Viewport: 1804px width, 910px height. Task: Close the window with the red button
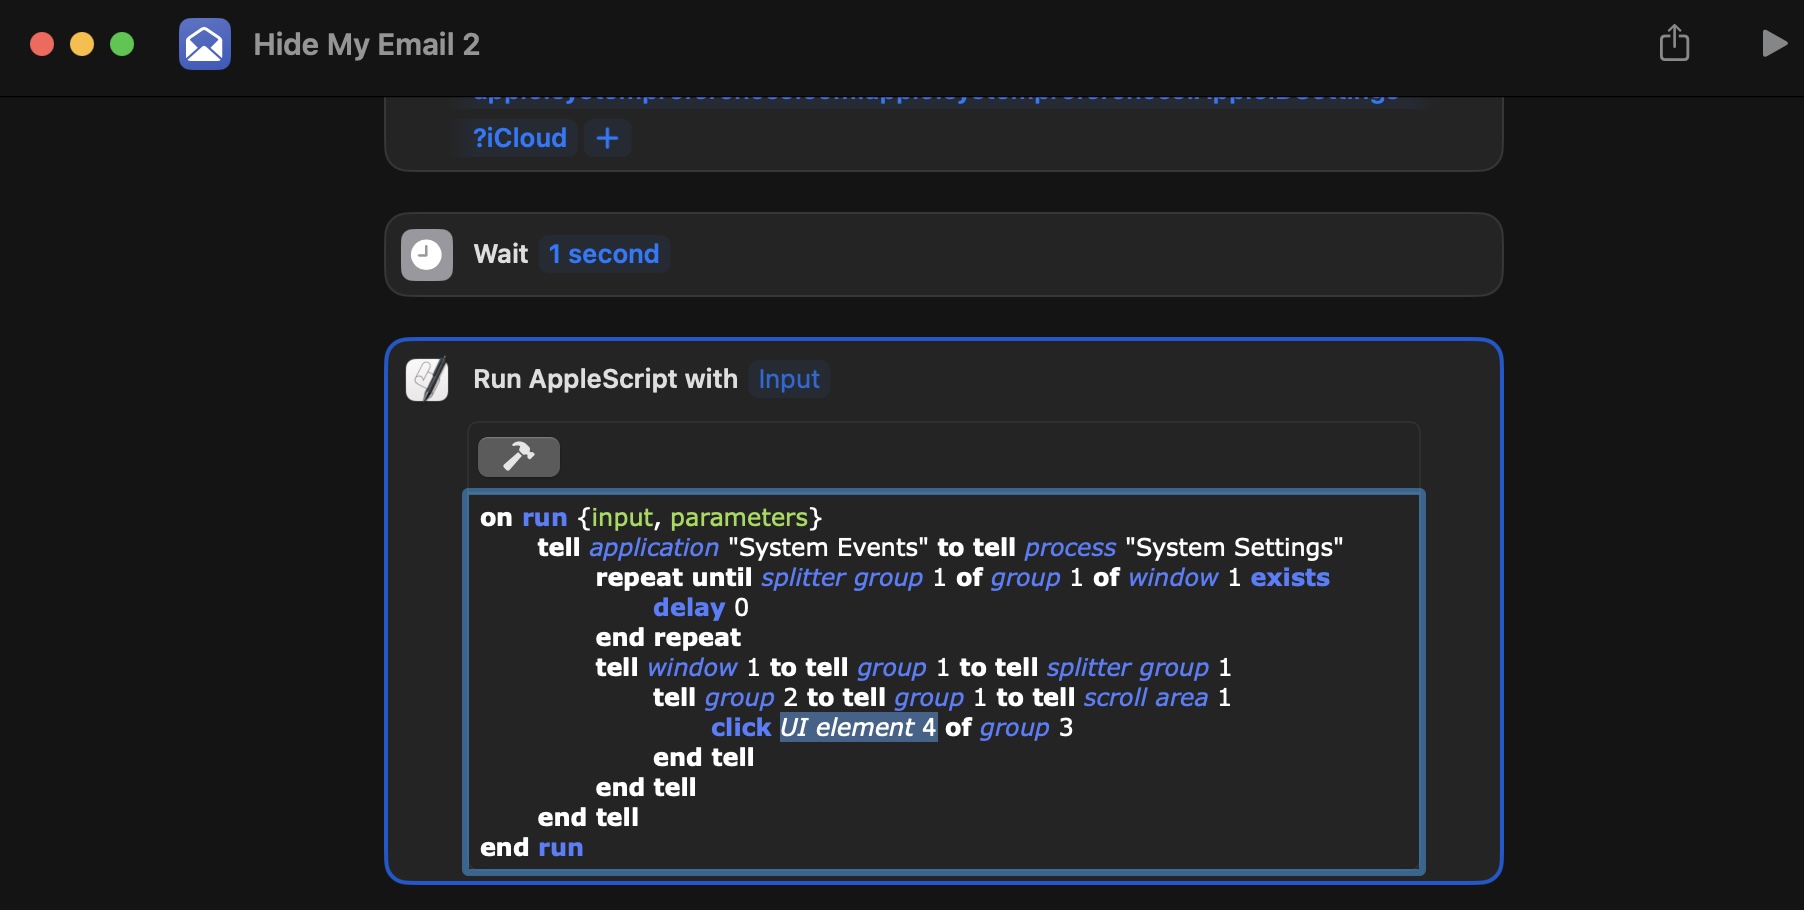(42, 44)
